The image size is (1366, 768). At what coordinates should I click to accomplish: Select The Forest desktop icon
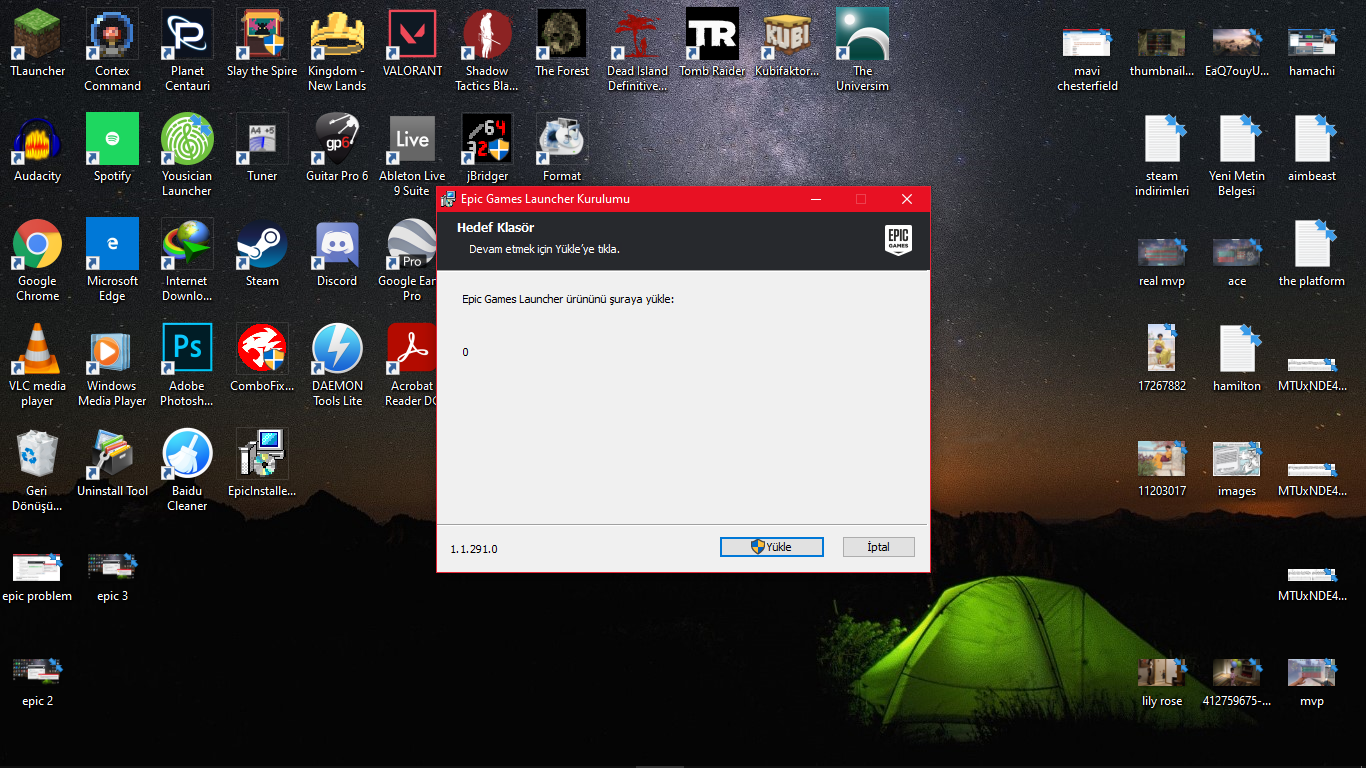point(562,43)
